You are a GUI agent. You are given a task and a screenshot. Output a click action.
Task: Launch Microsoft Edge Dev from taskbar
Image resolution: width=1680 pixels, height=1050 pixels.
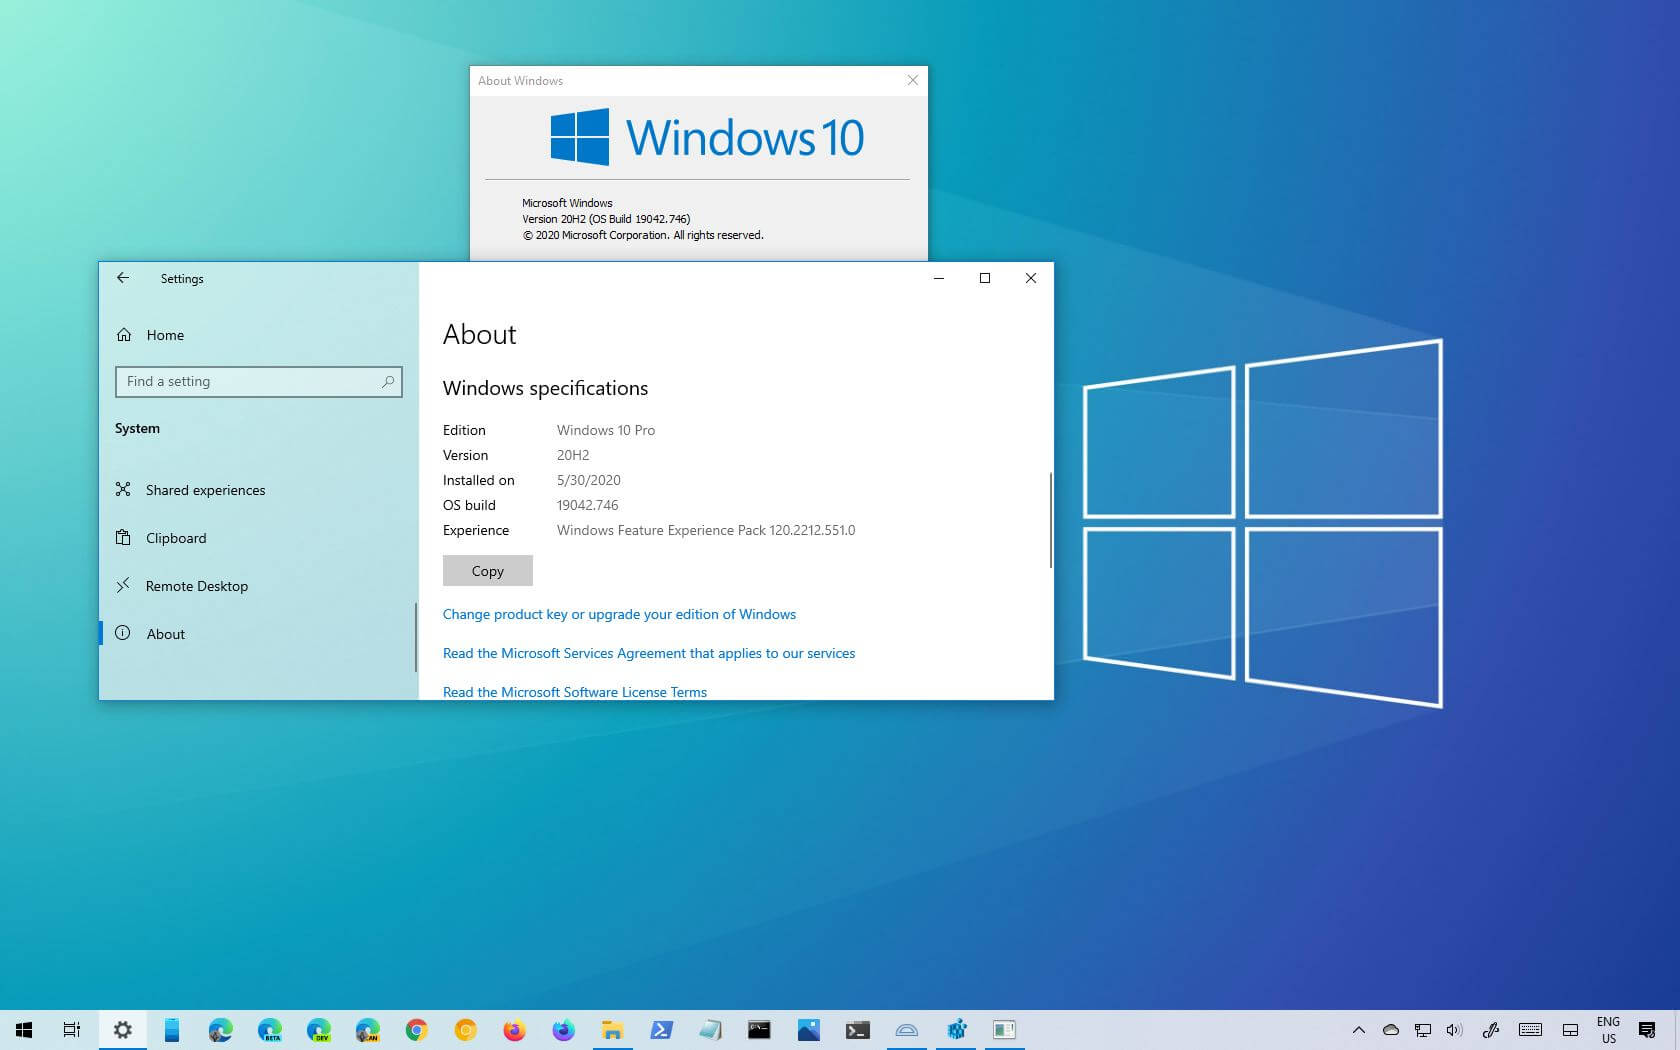click(318, 1029)
